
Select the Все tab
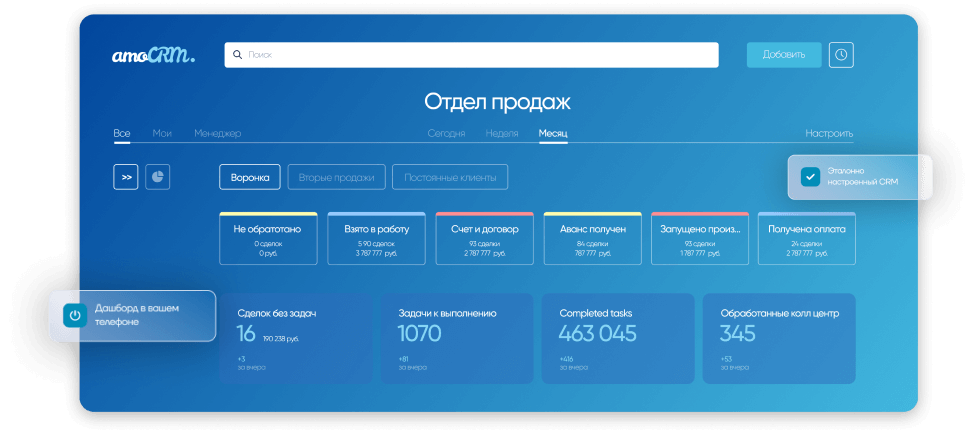click(122, 133)
